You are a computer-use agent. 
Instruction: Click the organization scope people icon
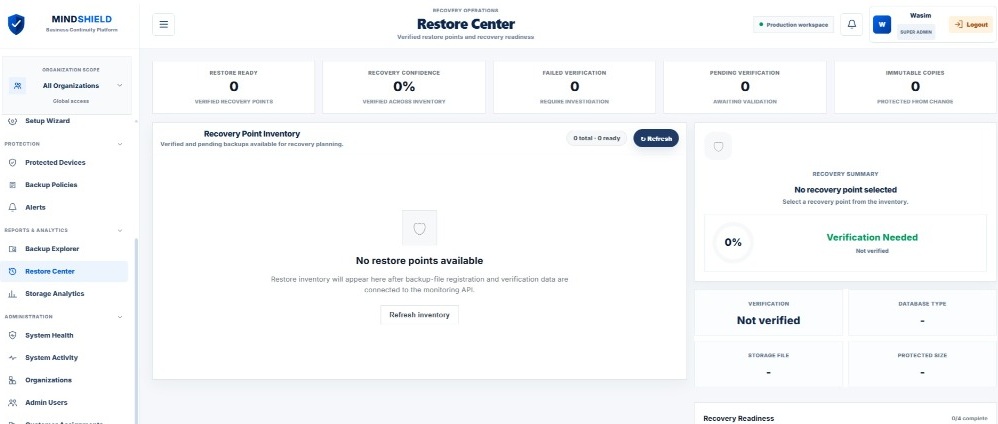coord(18,85)
